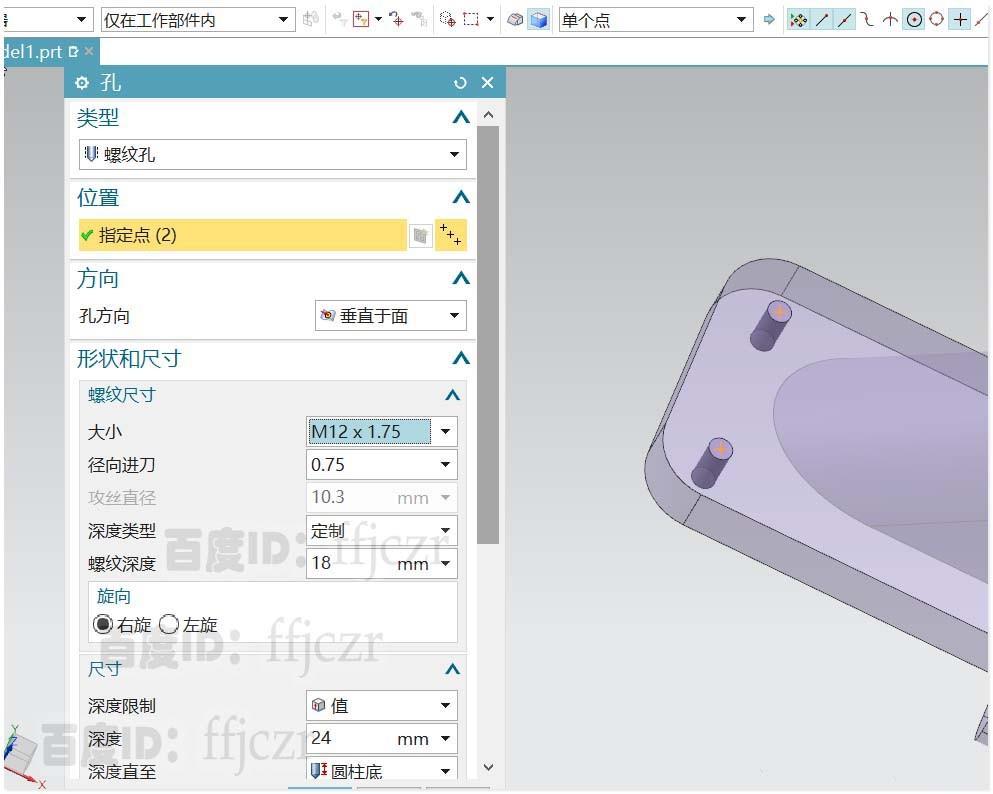Click the clipping section icon left of shaded cube
Viewport: 993px width, 794px height.
click(x=513, y=18)
